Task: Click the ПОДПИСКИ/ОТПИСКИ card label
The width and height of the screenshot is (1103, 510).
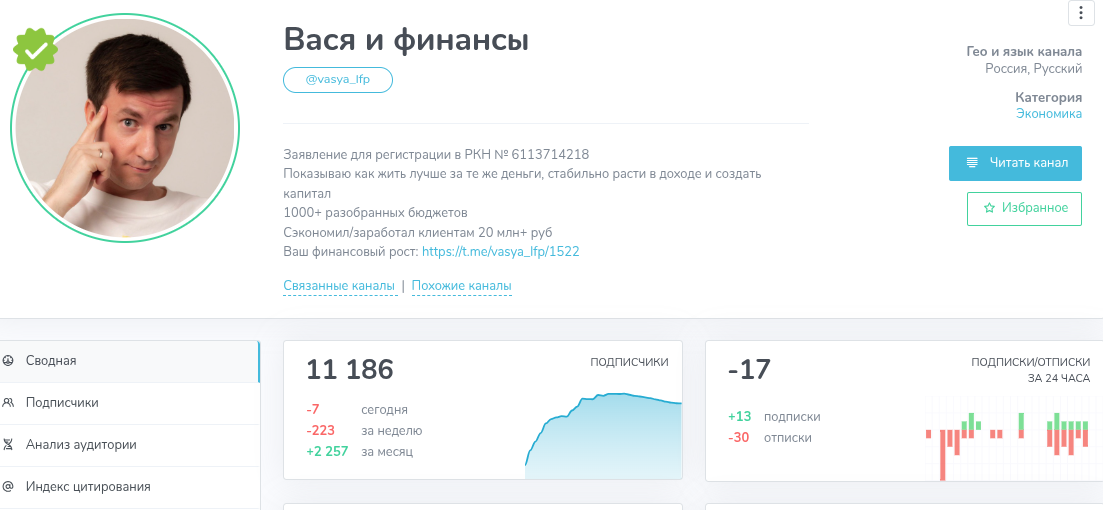Action: click(1031, 362)
